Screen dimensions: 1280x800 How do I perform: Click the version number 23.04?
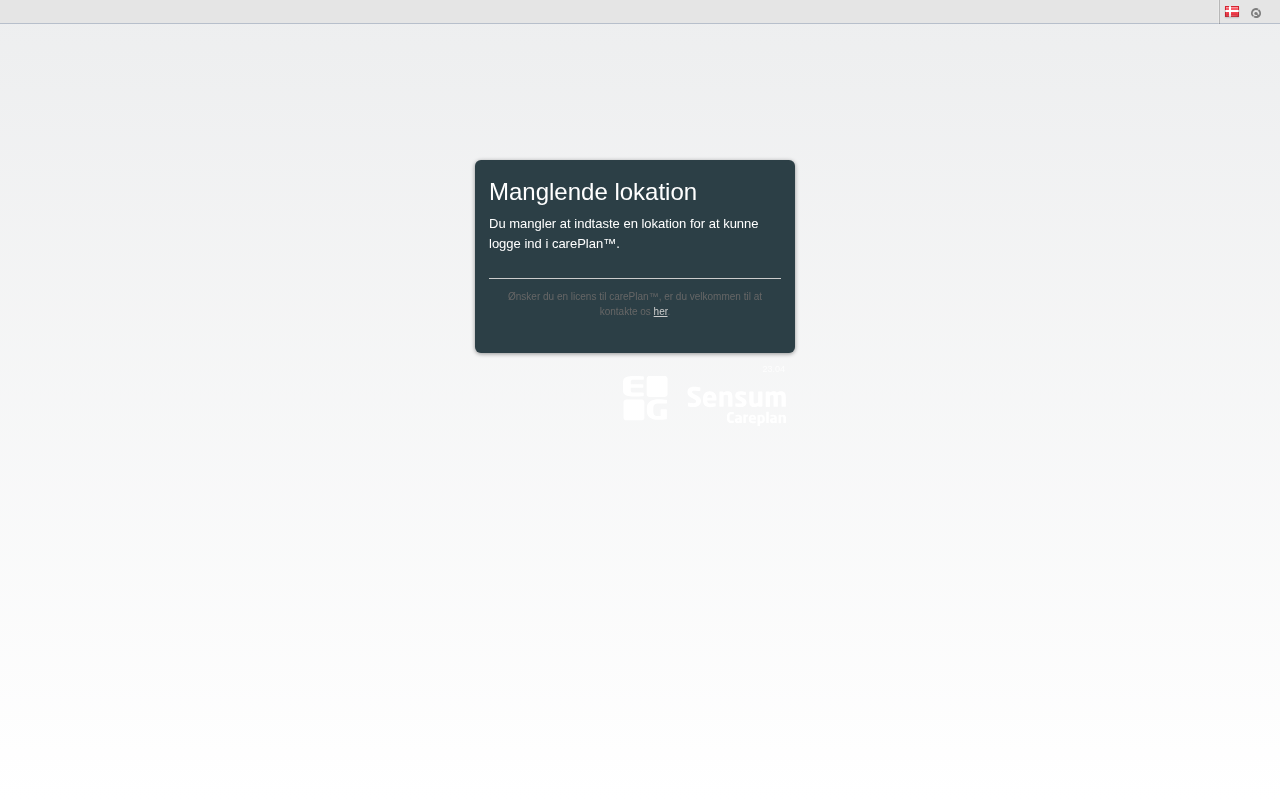[x=774, y=369]
